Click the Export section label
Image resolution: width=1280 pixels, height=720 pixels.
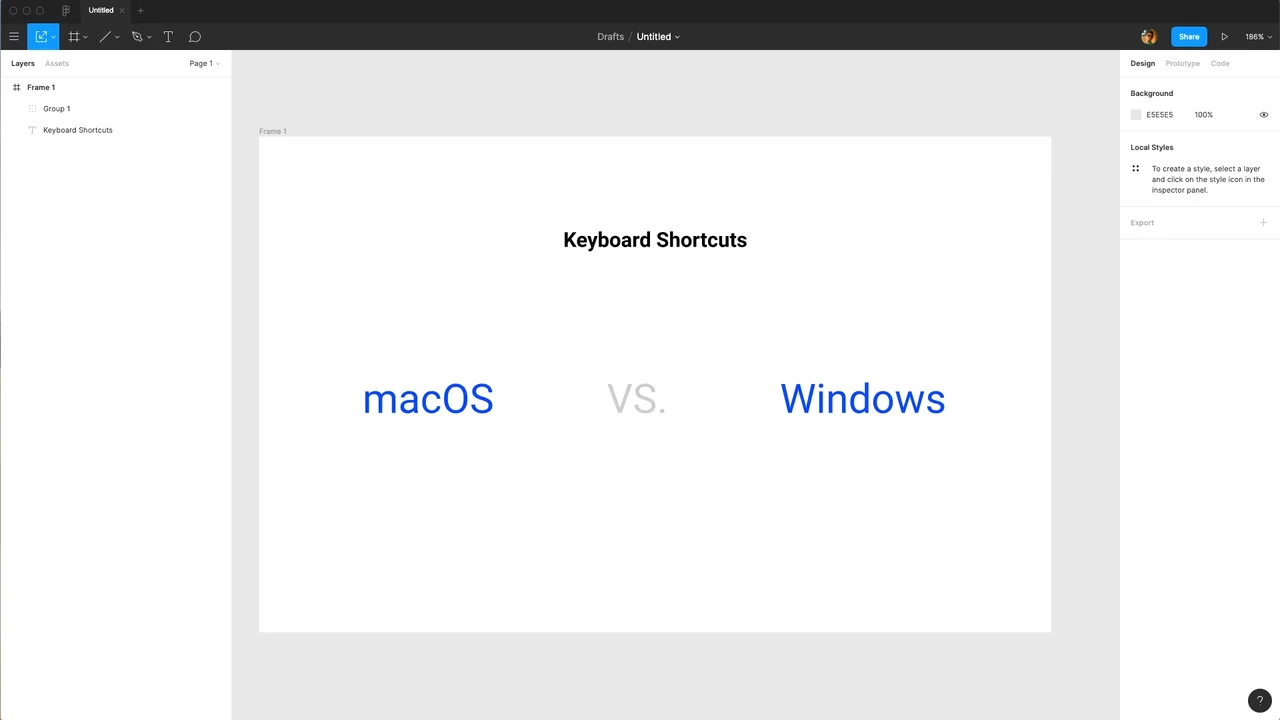(x=1142, y=222)
